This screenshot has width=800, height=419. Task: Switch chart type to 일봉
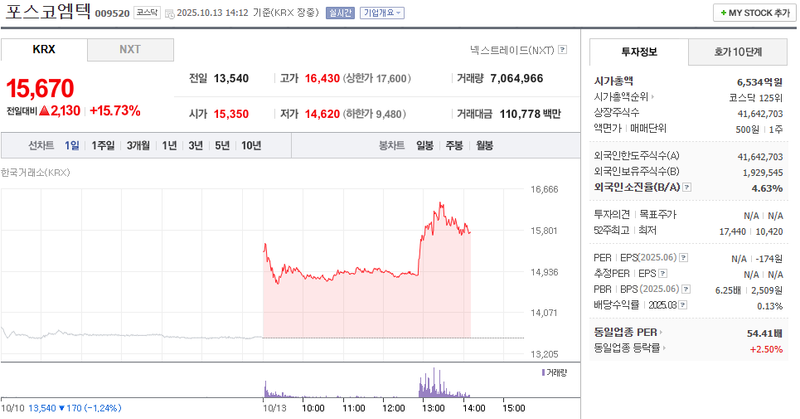pos(425,145)
